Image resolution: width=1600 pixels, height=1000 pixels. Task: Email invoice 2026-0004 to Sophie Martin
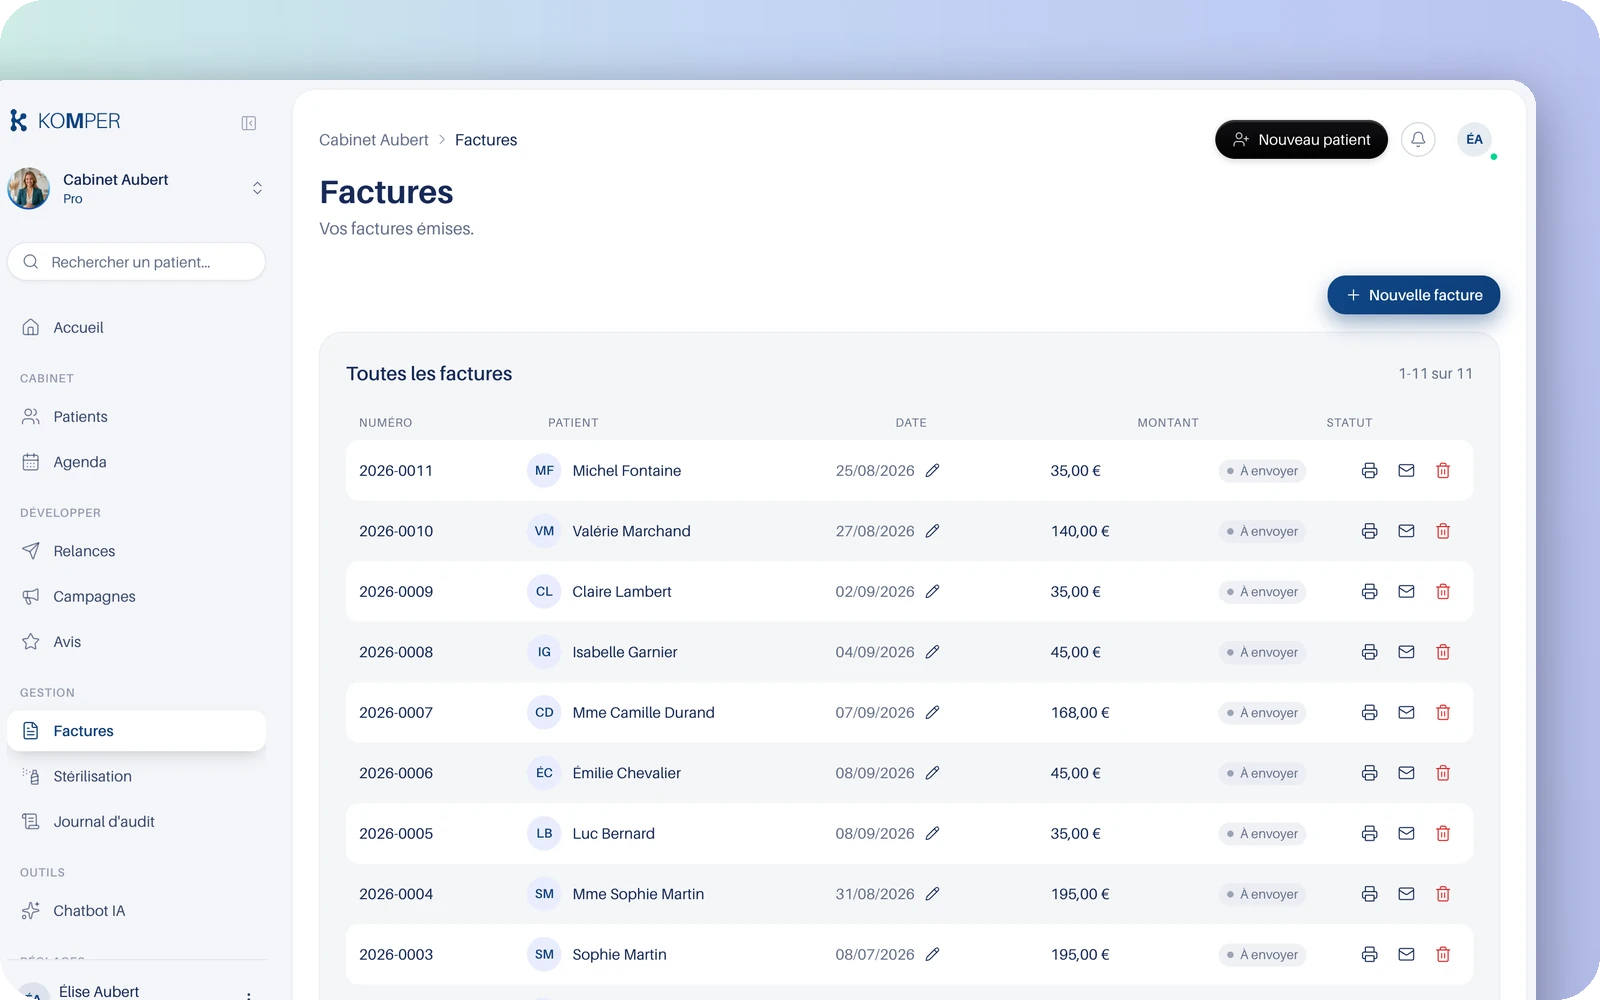(1406, 894)
